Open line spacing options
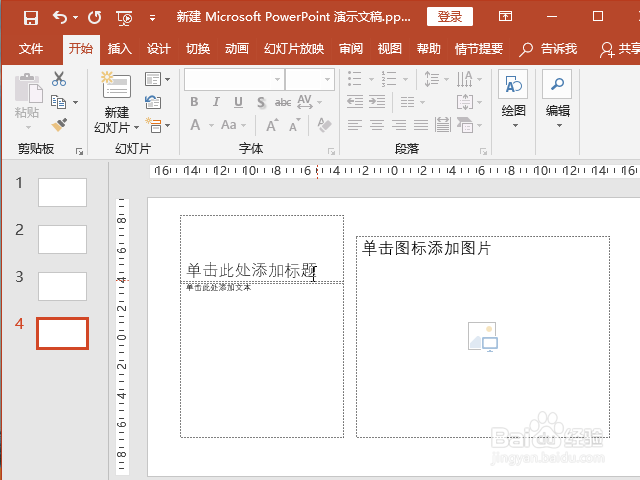Screen dimensions: 640x480 click(x=436, y=79)
